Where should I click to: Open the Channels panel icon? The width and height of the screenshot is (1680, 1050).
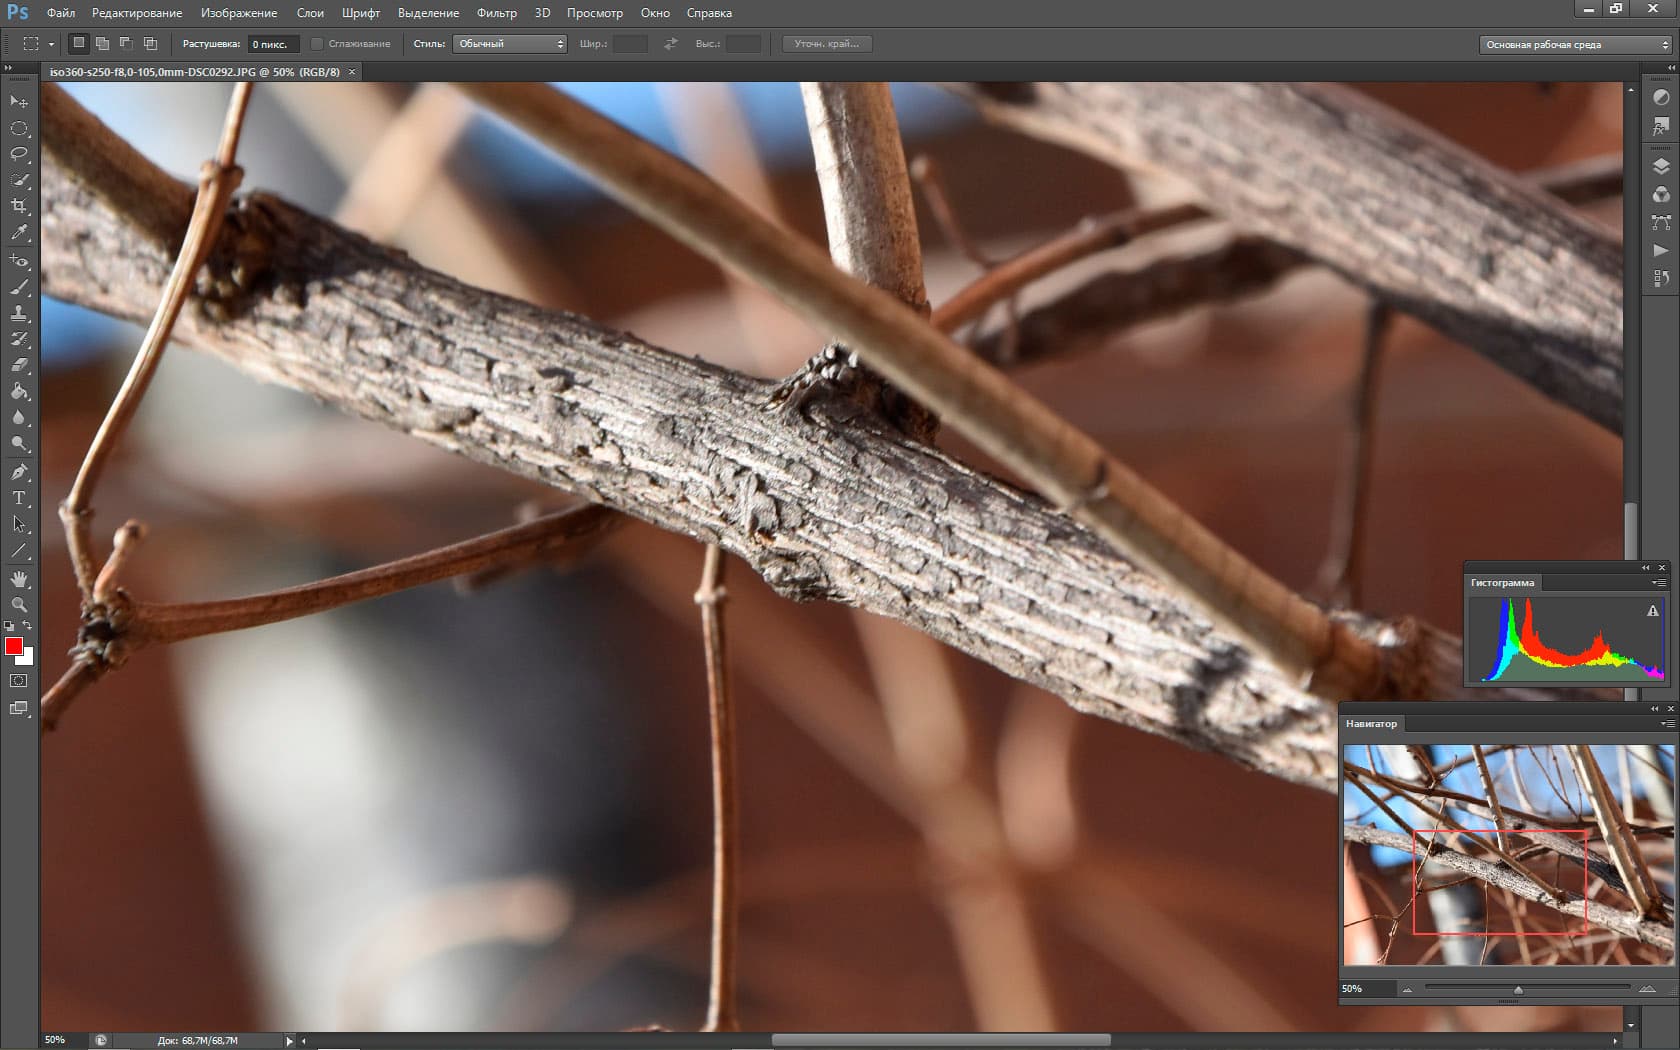click(x=1661, y=194)
